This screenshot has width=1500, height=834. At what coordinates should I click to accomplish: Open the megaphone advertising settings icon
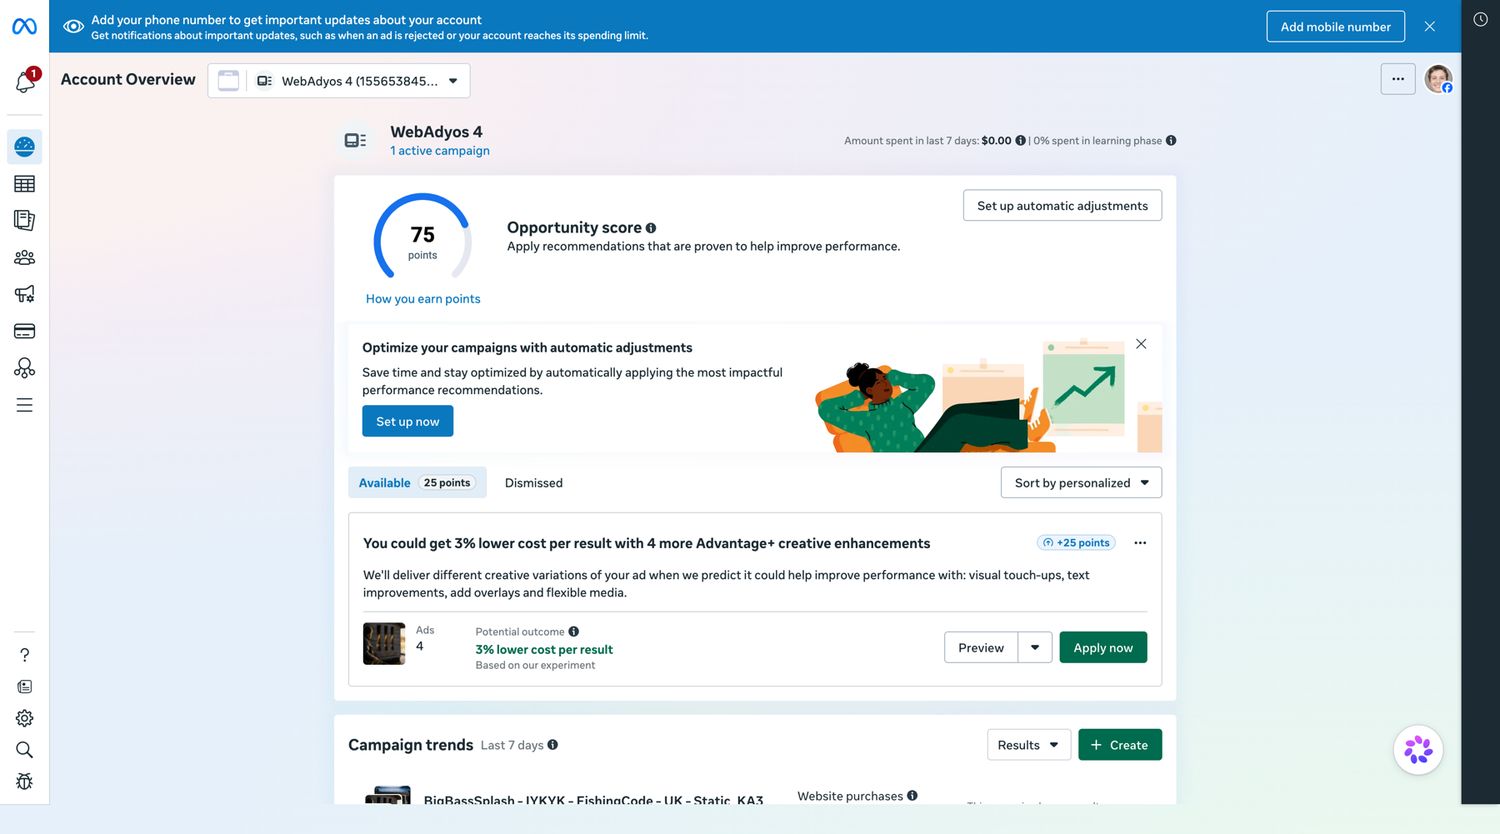(25, 294)
